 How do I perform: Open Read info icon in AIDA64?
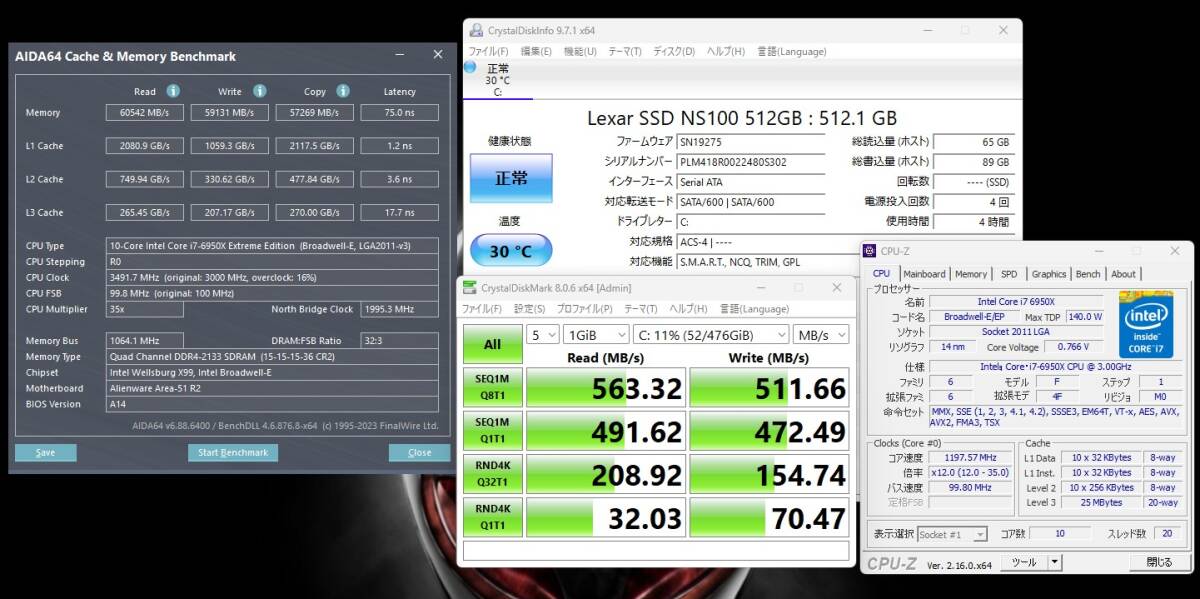click(x=173, y=91)
